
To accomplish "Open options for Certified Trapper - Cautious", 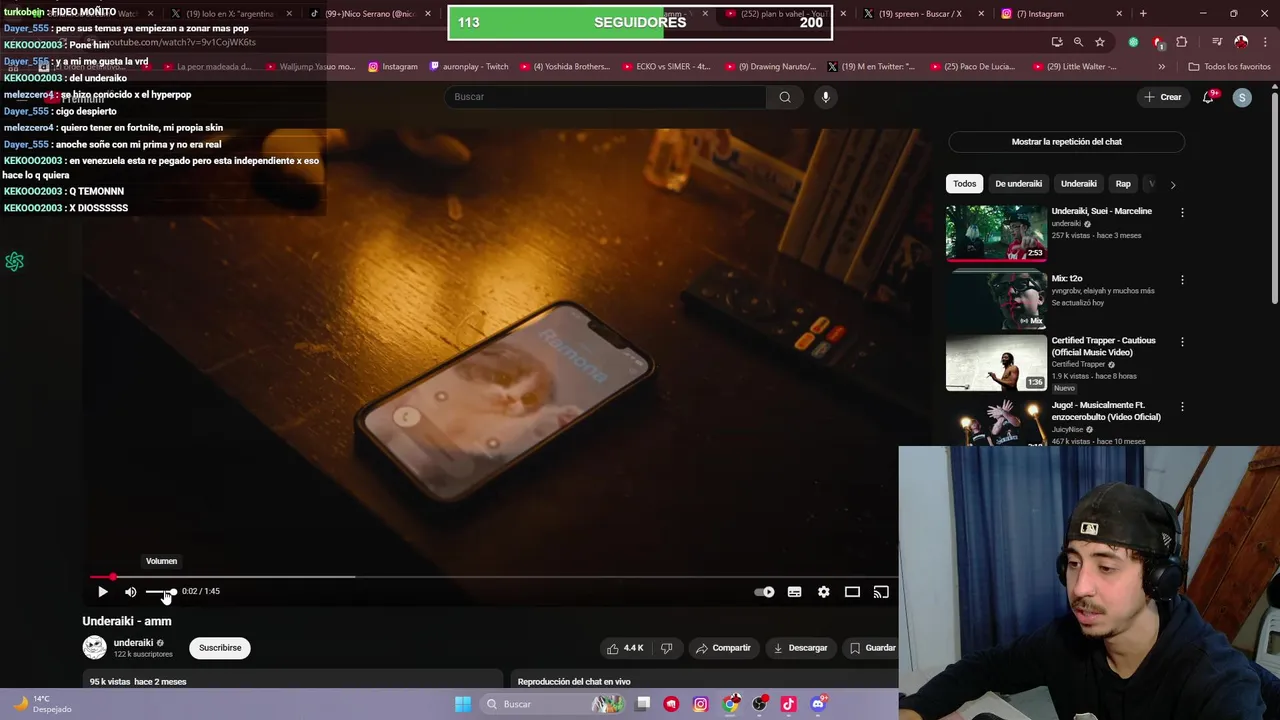I will (1182, 342).
